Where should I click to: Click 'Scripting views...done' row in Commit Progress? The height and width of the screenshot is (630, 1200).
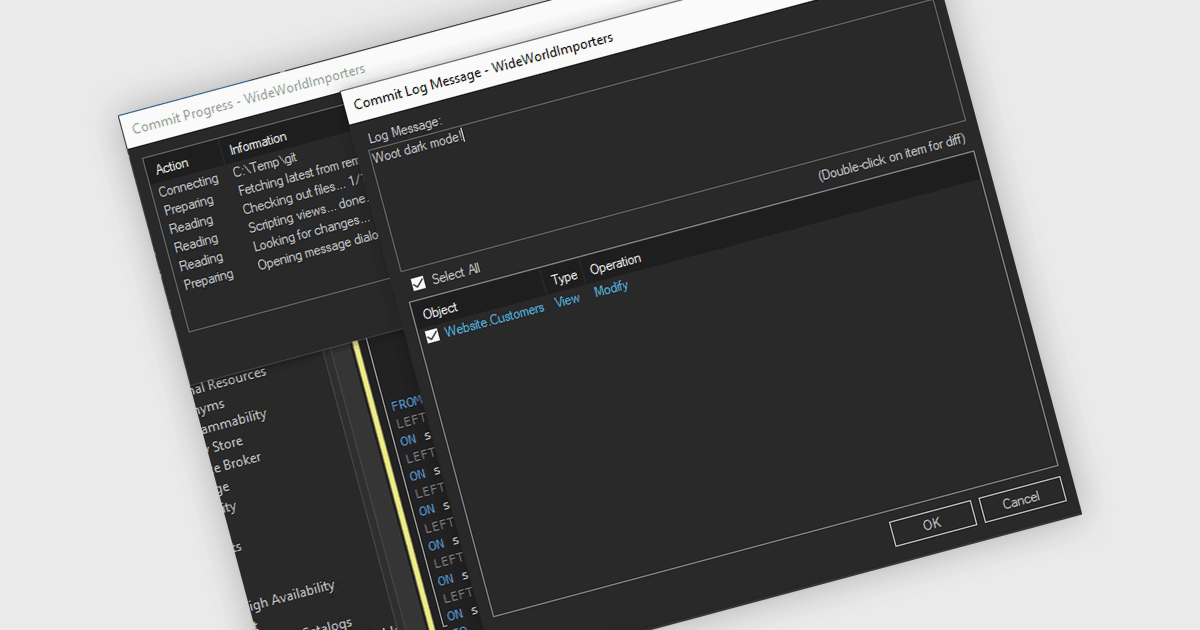point(308,214)
